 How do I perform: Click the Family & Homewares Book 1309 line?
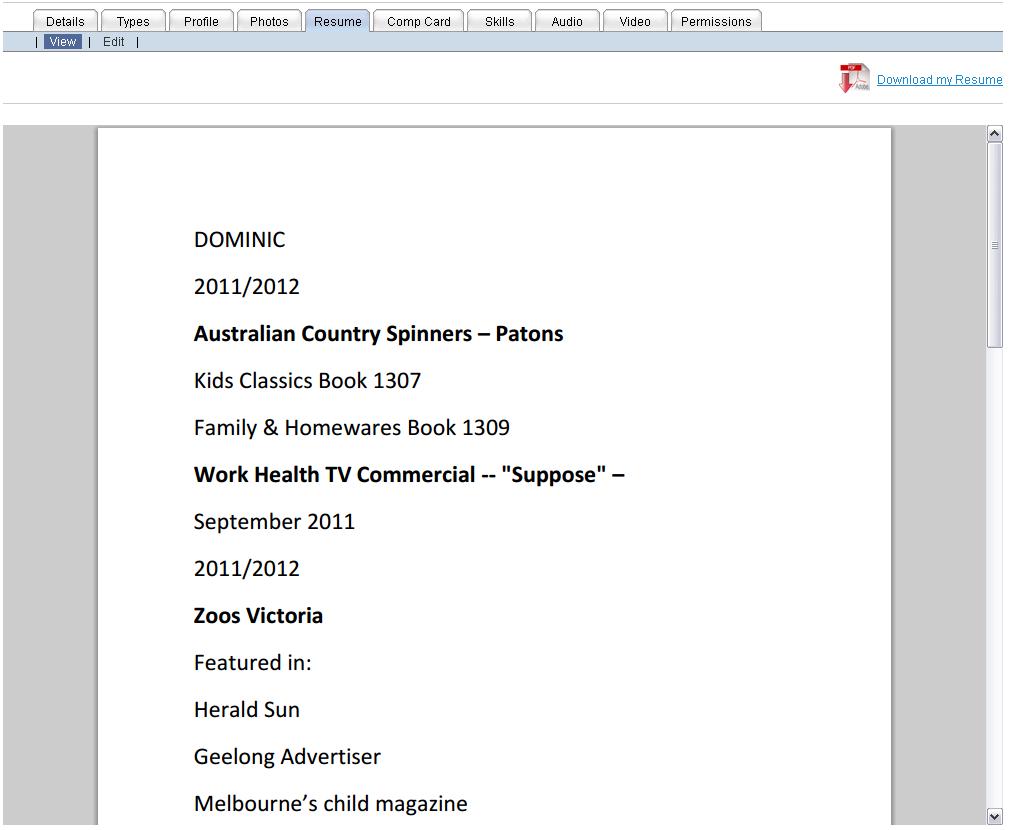click(351, 428)
